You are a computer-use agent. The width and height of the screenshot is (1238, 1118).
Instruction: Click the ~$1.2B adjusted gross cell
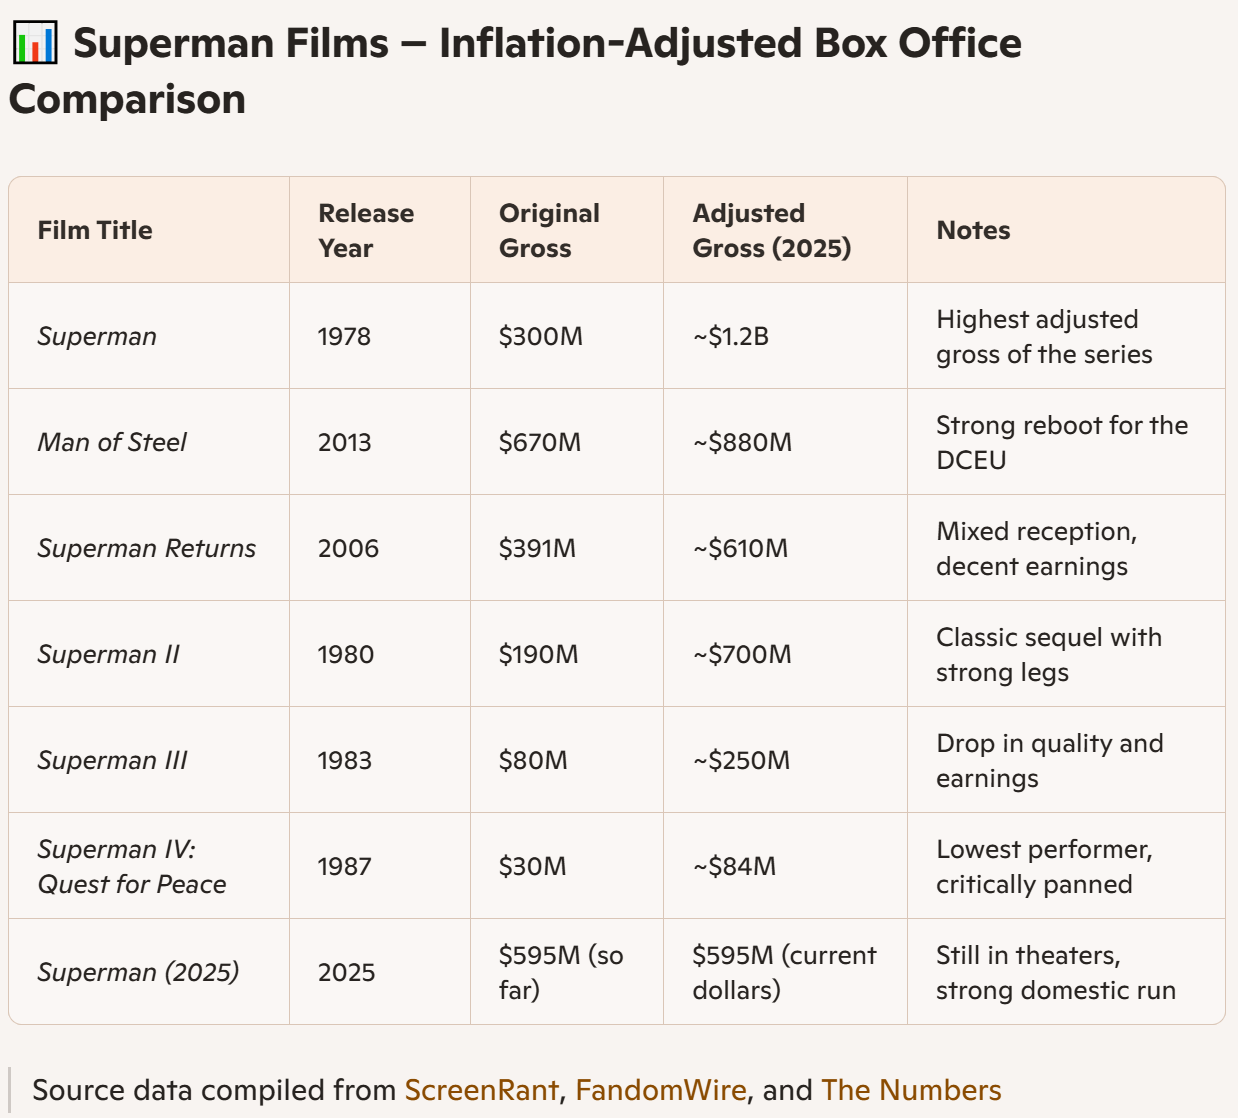point(786,336)
